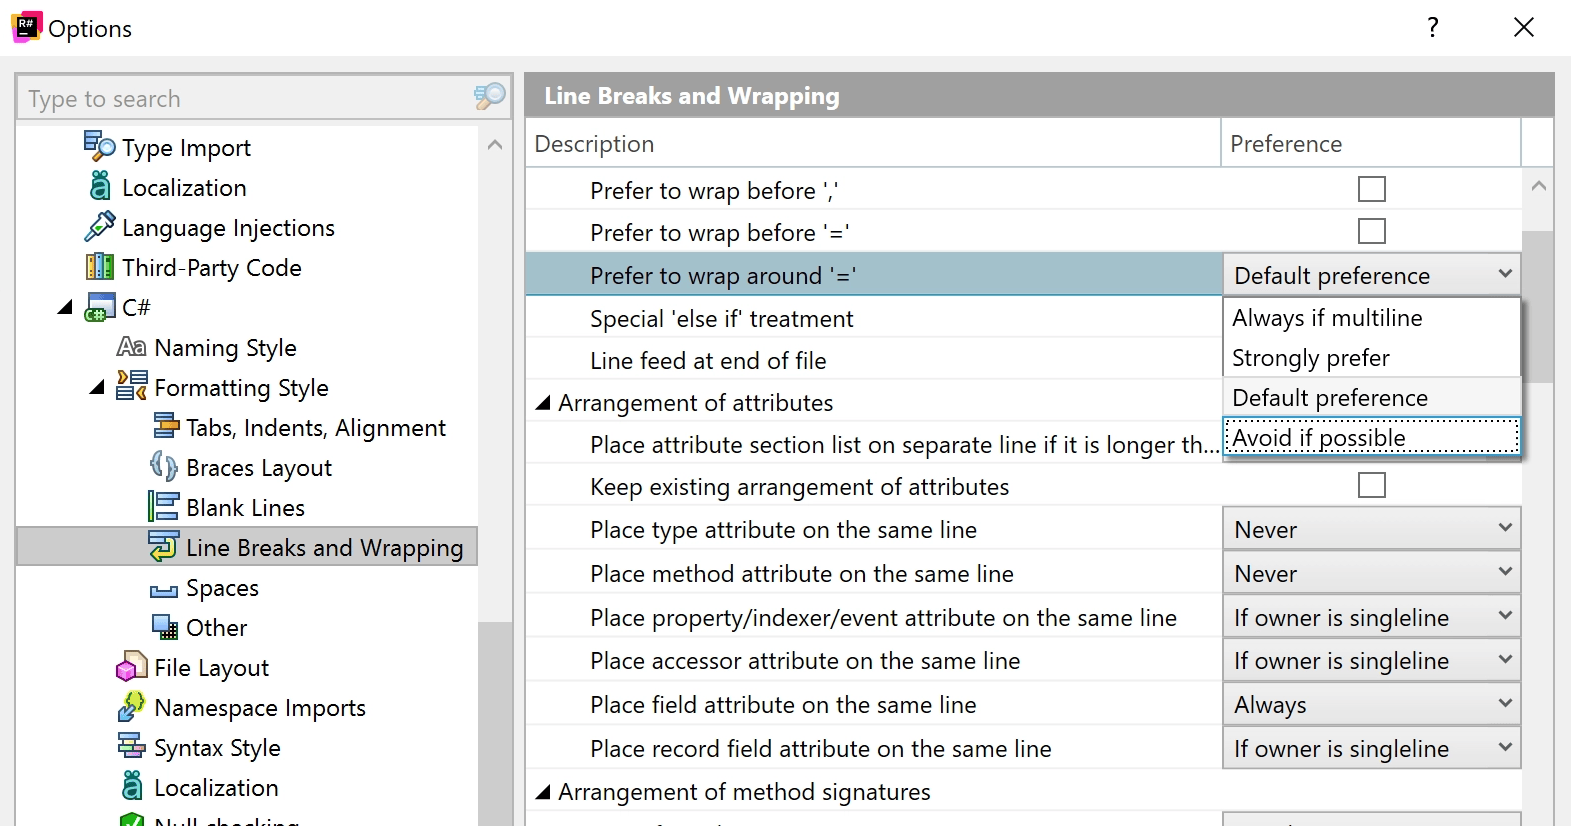Click the Braces Layout icon
The image size is (1571, 826).
pyautogui.click(x=163, y=467)
